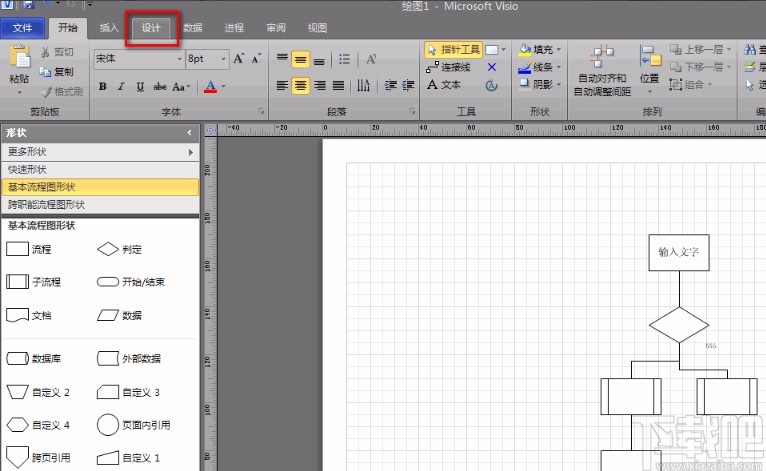Viewport: 766px width, 471px height.
Task: Click decrease indent icon
Action: 390,86
